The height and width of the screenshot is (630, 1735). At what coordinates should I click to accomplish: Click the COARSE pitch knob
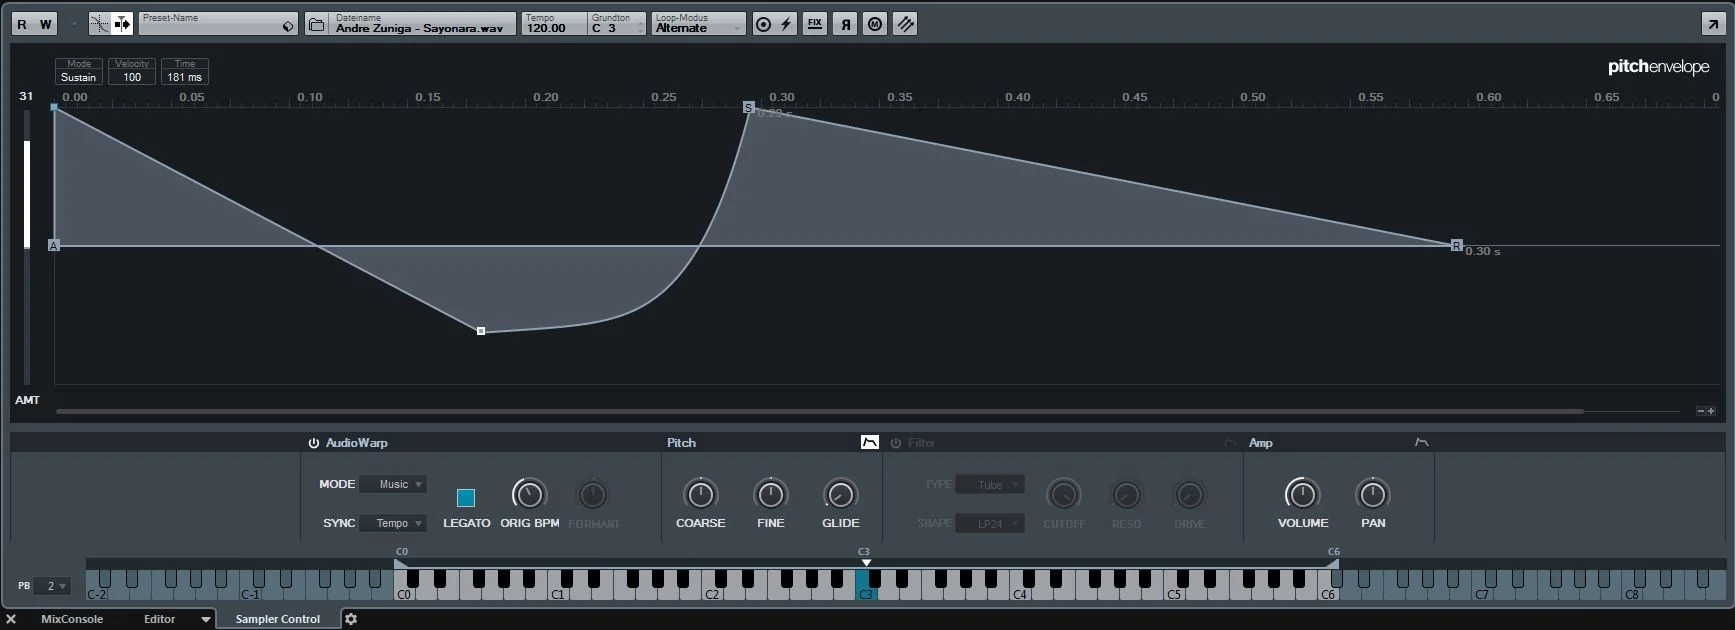[x=700, y=494]
